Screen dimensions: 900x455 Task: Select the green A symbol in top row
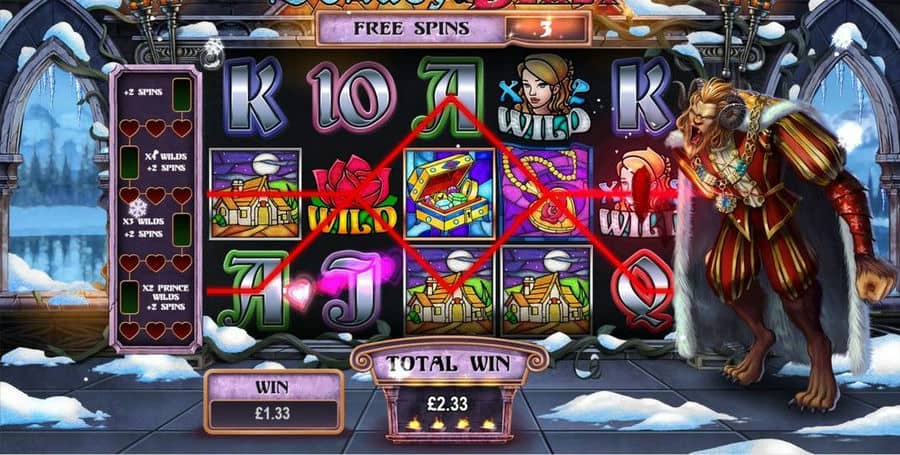(449, 96)
